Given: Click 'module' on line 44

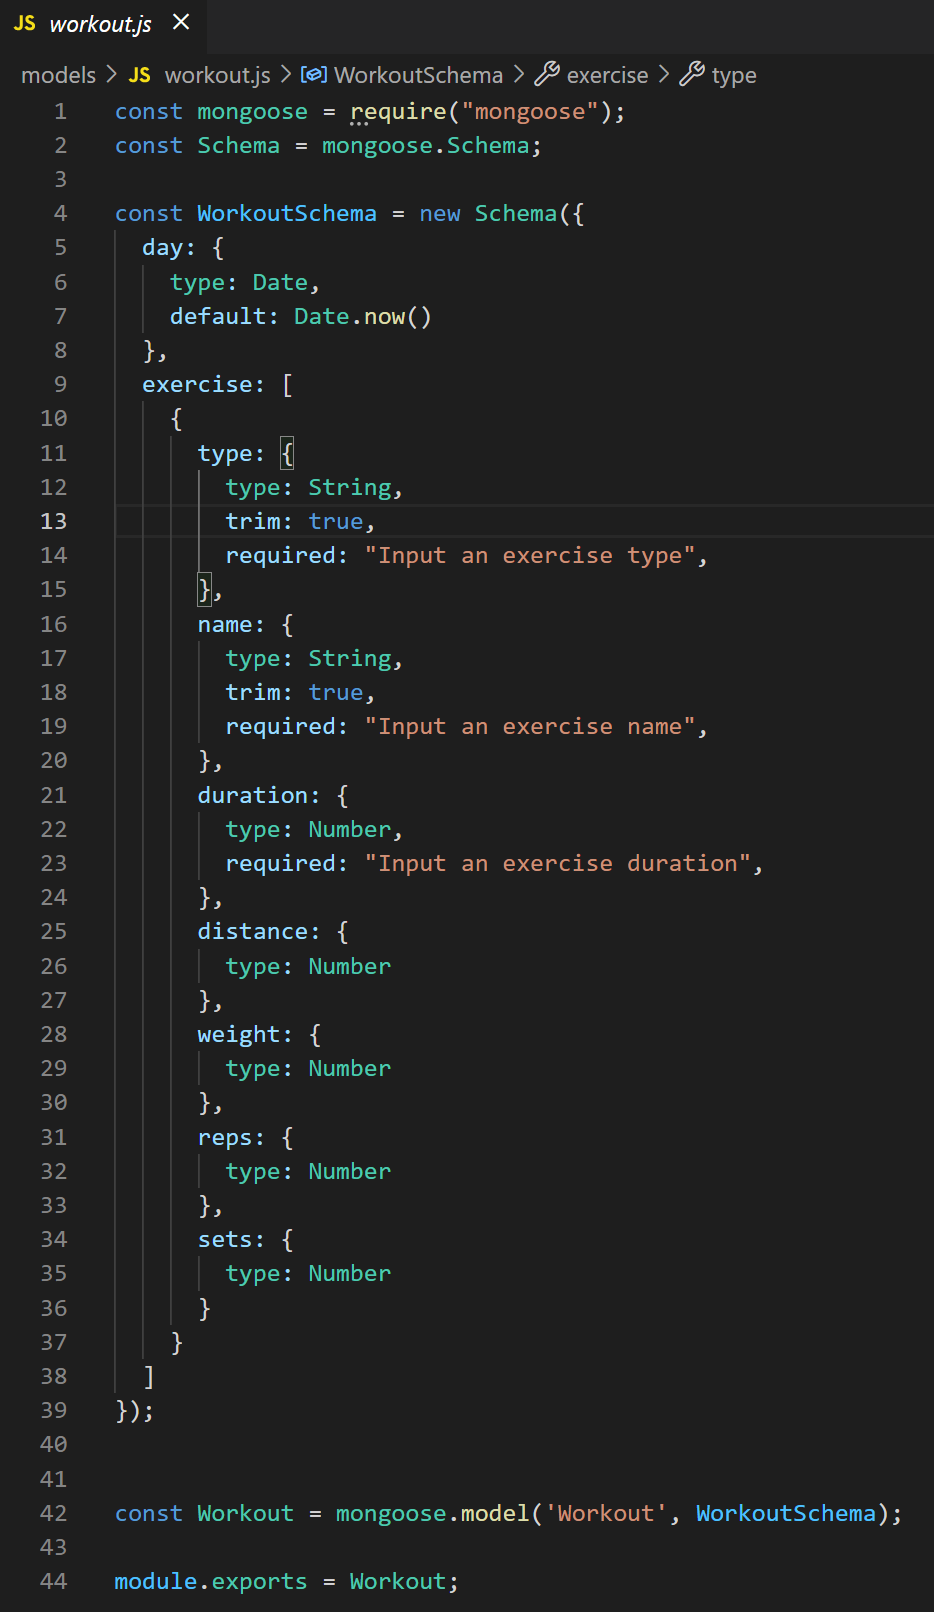Looking at the screenshot, I should click(156, 1581).
